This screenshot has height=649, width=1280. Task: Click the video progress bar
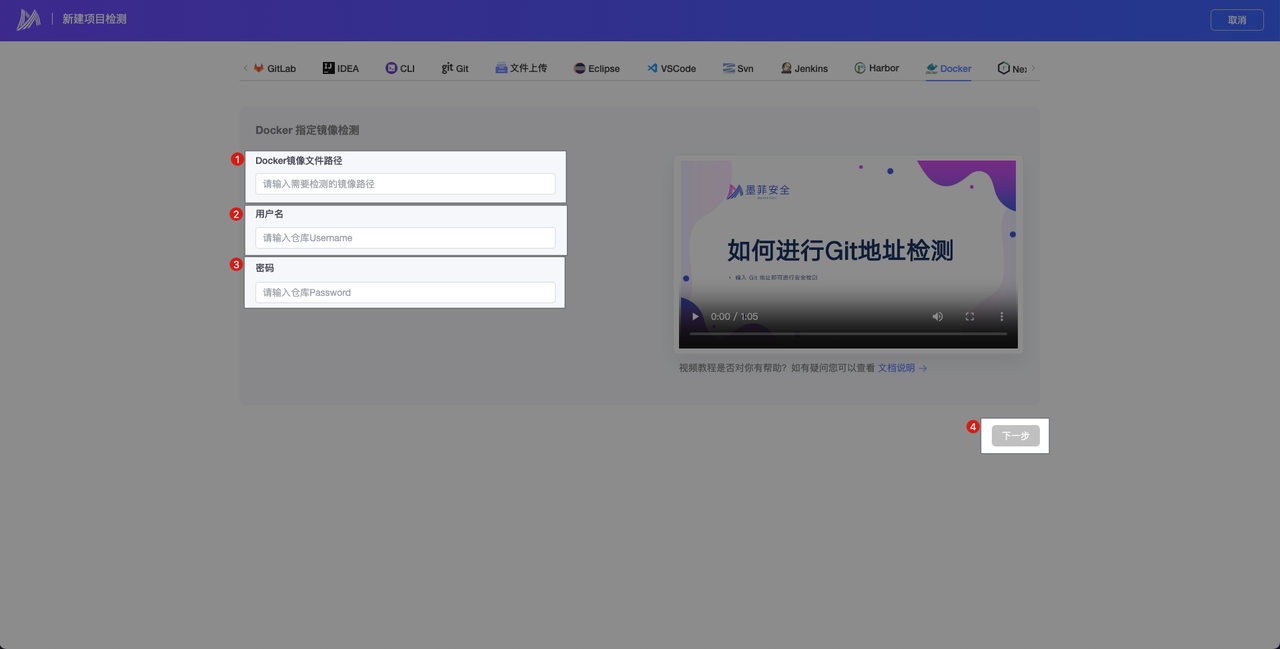click(848, 334)
